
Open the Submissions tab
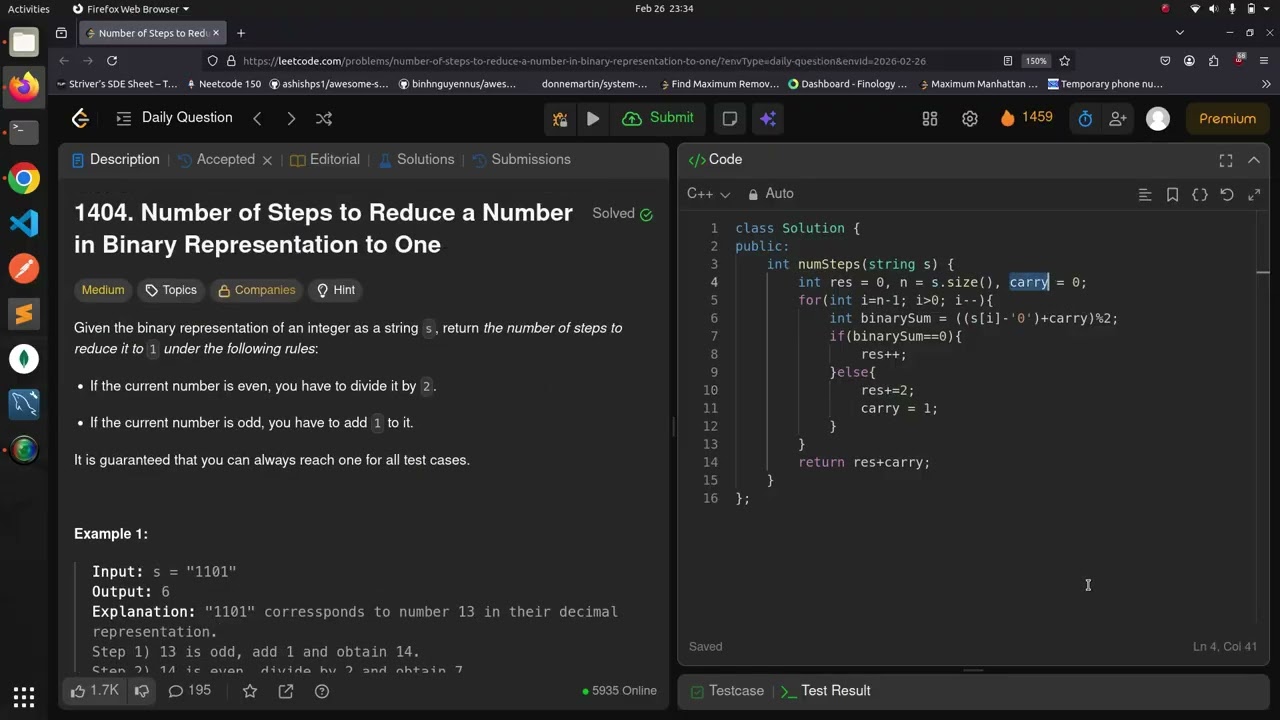pyautogui.click(x=521, y=159)
